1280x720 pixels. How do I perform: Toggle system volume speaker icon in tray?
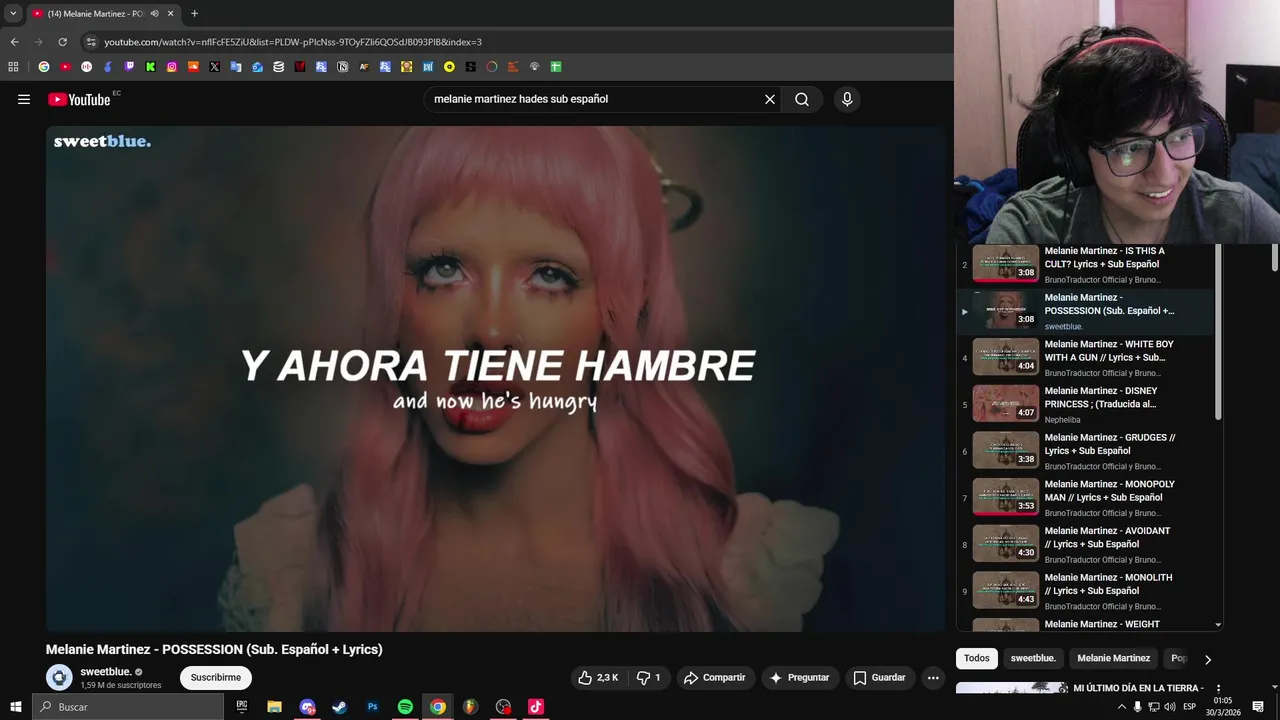tap(1169, 707)
